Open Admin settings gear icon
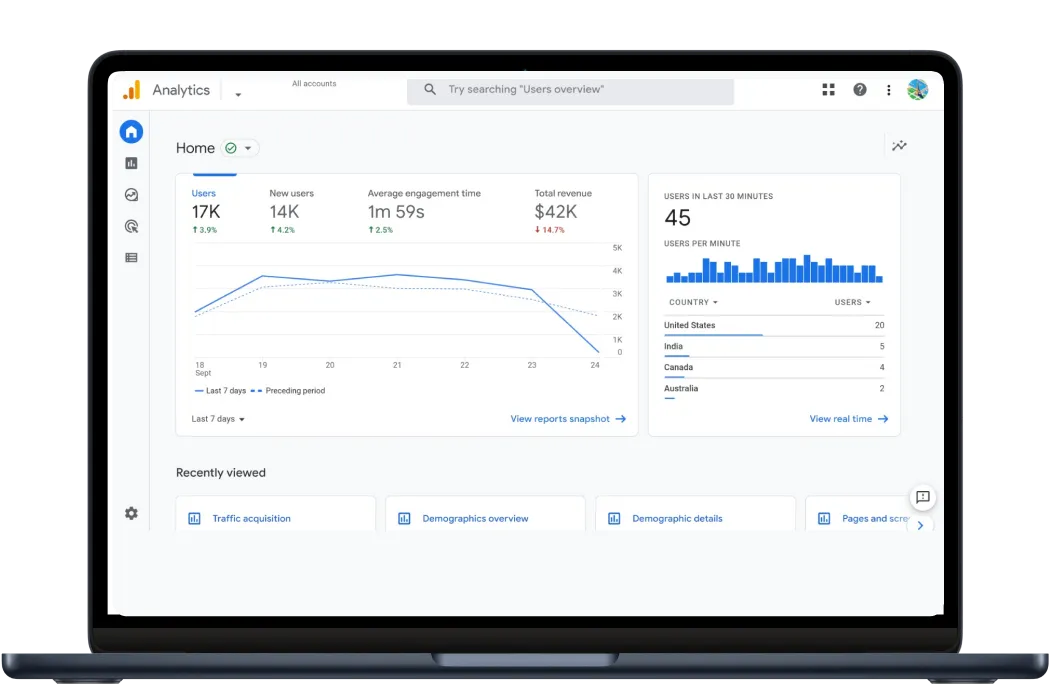The height and width of the screenshot is (686, 1052). [x=132, y=513]
